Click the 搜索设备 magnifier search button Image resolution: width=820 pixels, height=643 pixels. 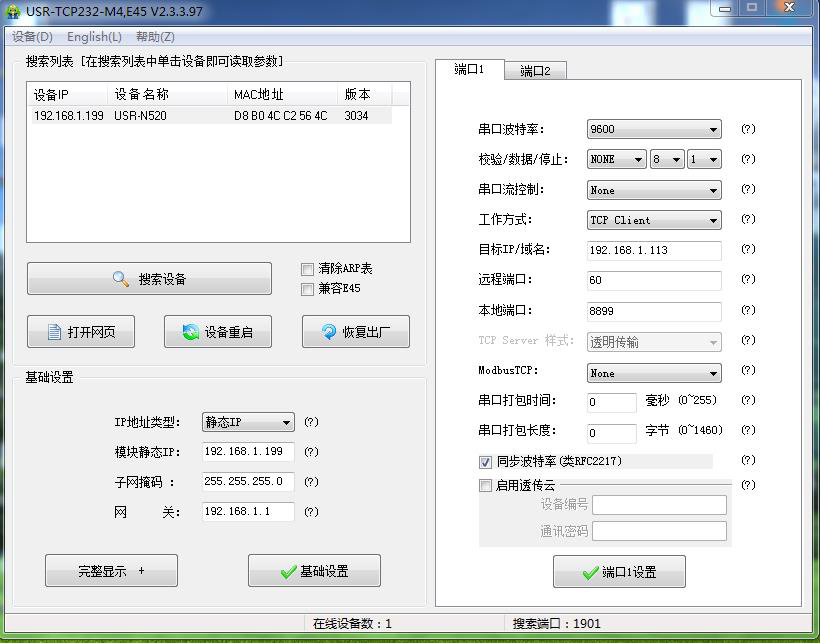149,279
